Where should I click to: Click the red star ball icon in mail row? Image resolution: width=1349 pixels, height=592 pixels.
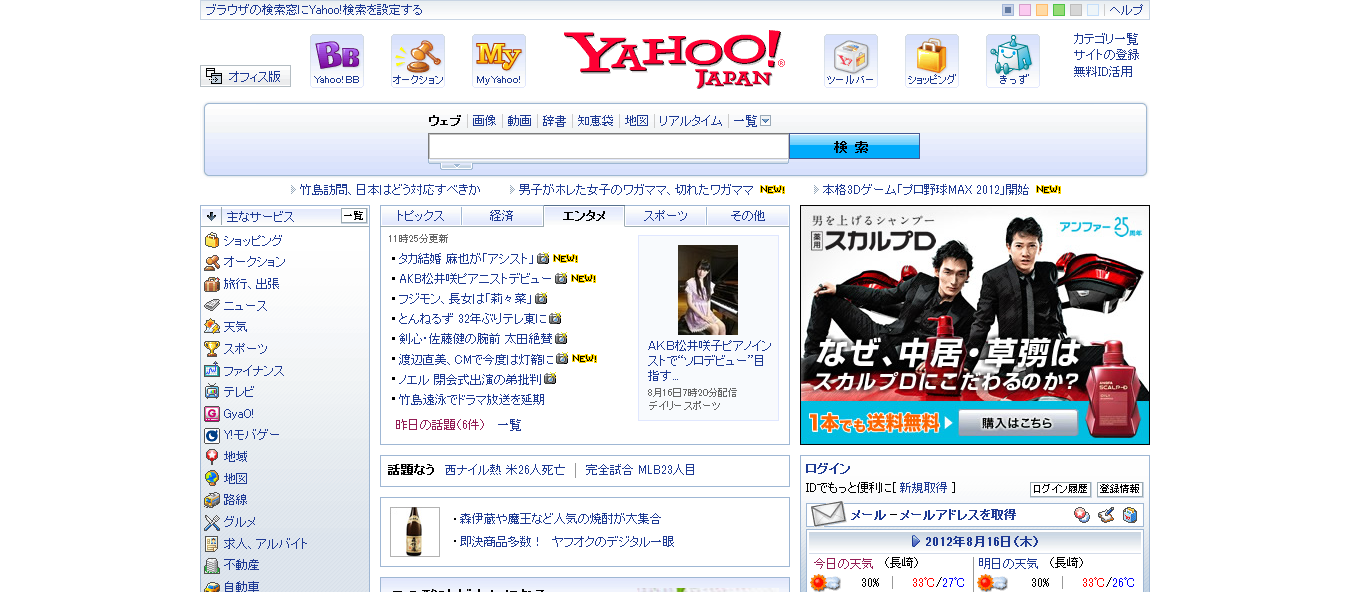tap(1082, 515)
